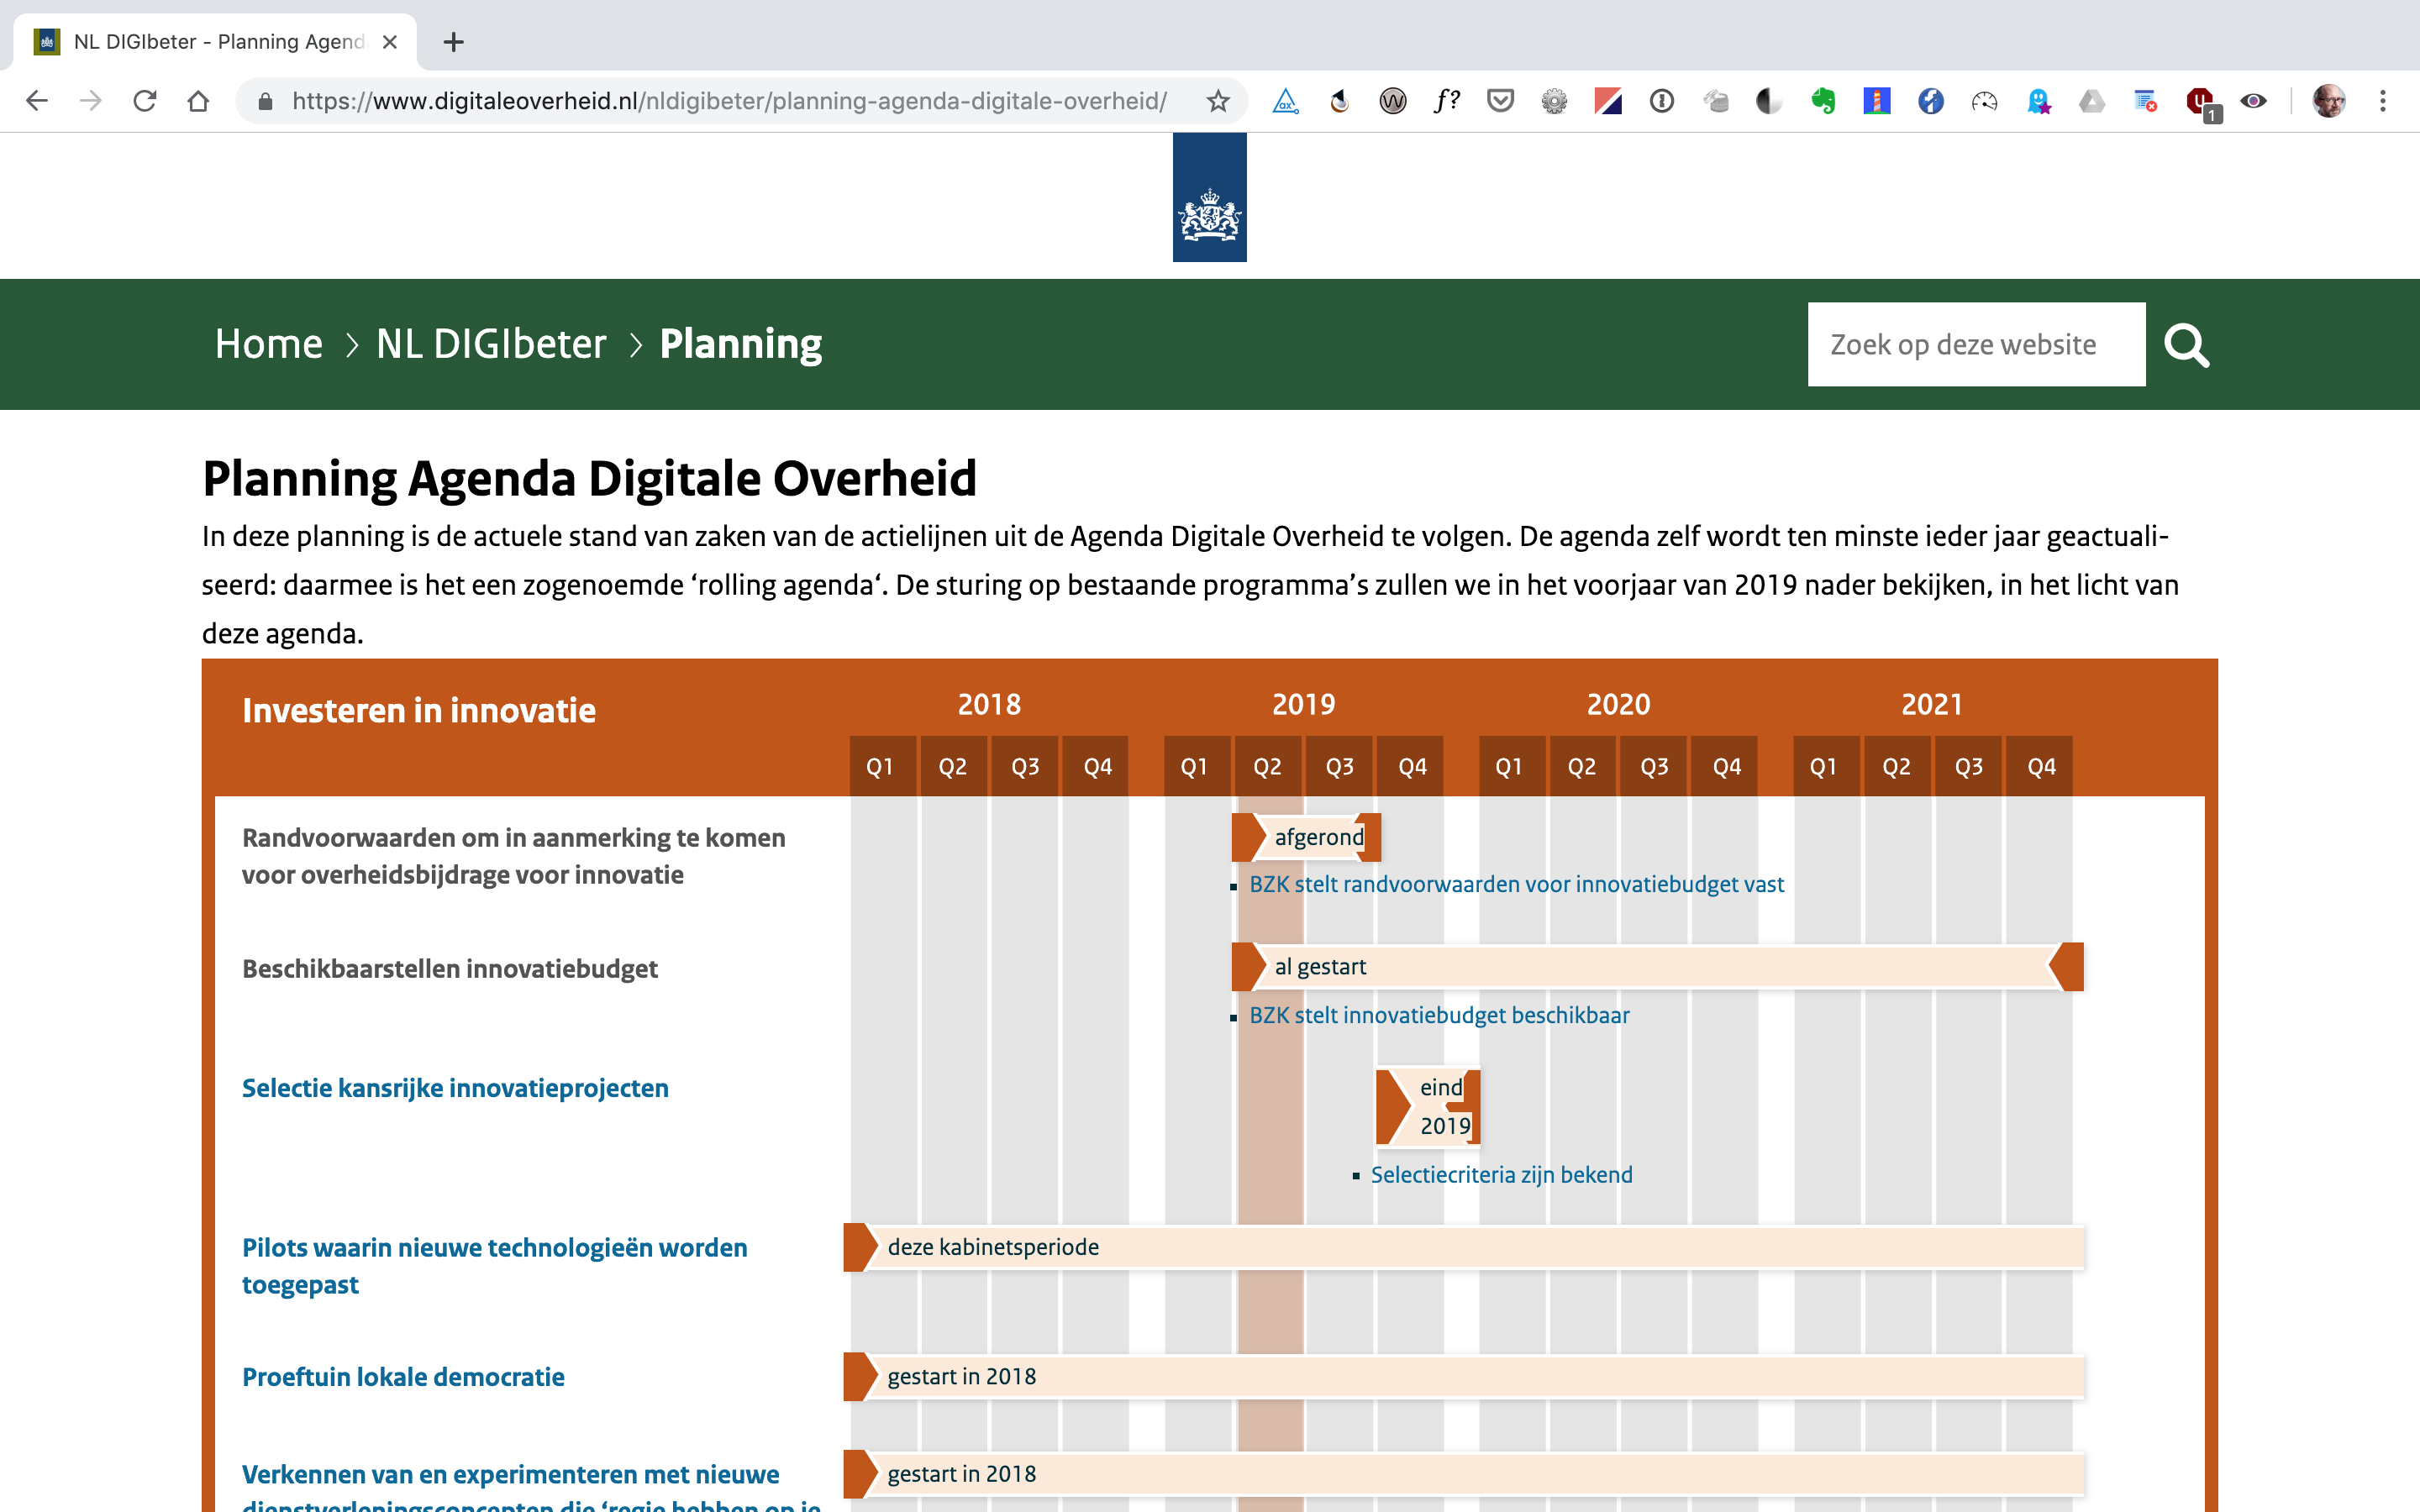
Task: Click the Q4 column header under 2021
Action: click(x=2041, y=767)
